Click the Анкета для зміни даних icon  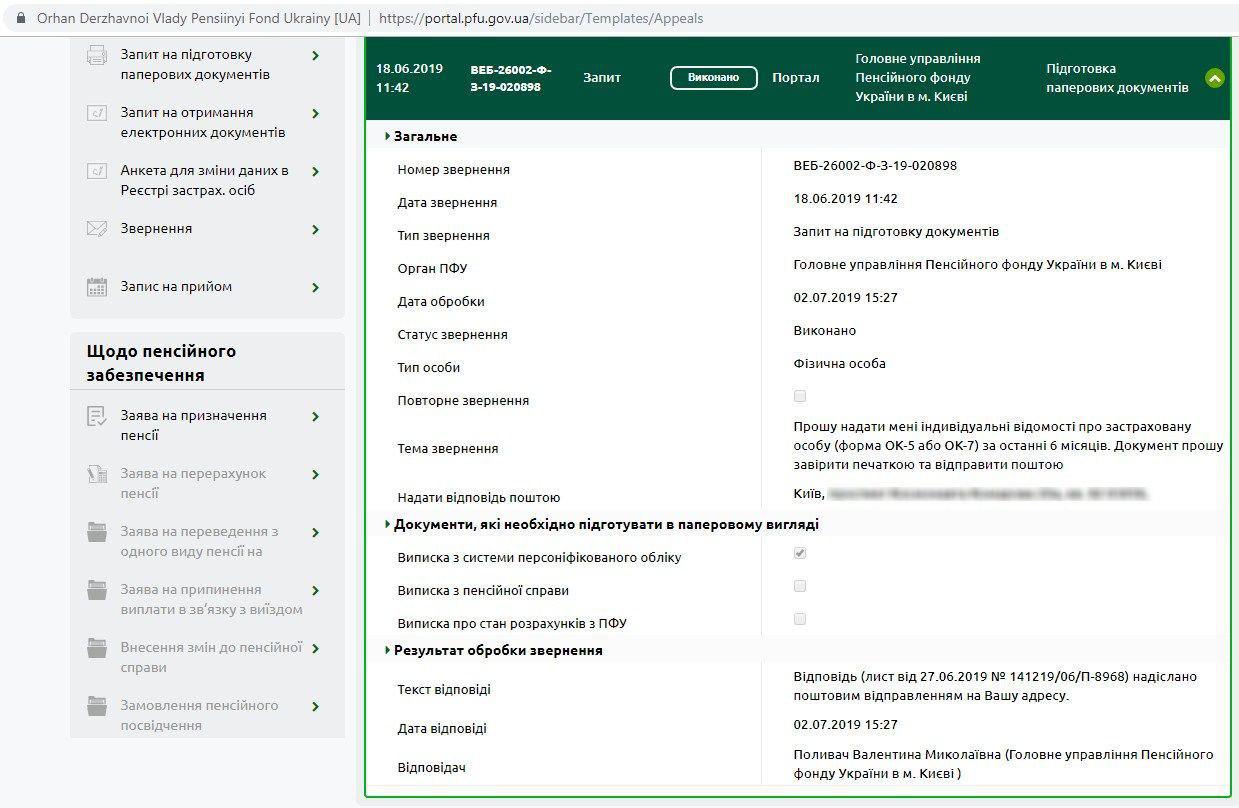click(96, 171)
